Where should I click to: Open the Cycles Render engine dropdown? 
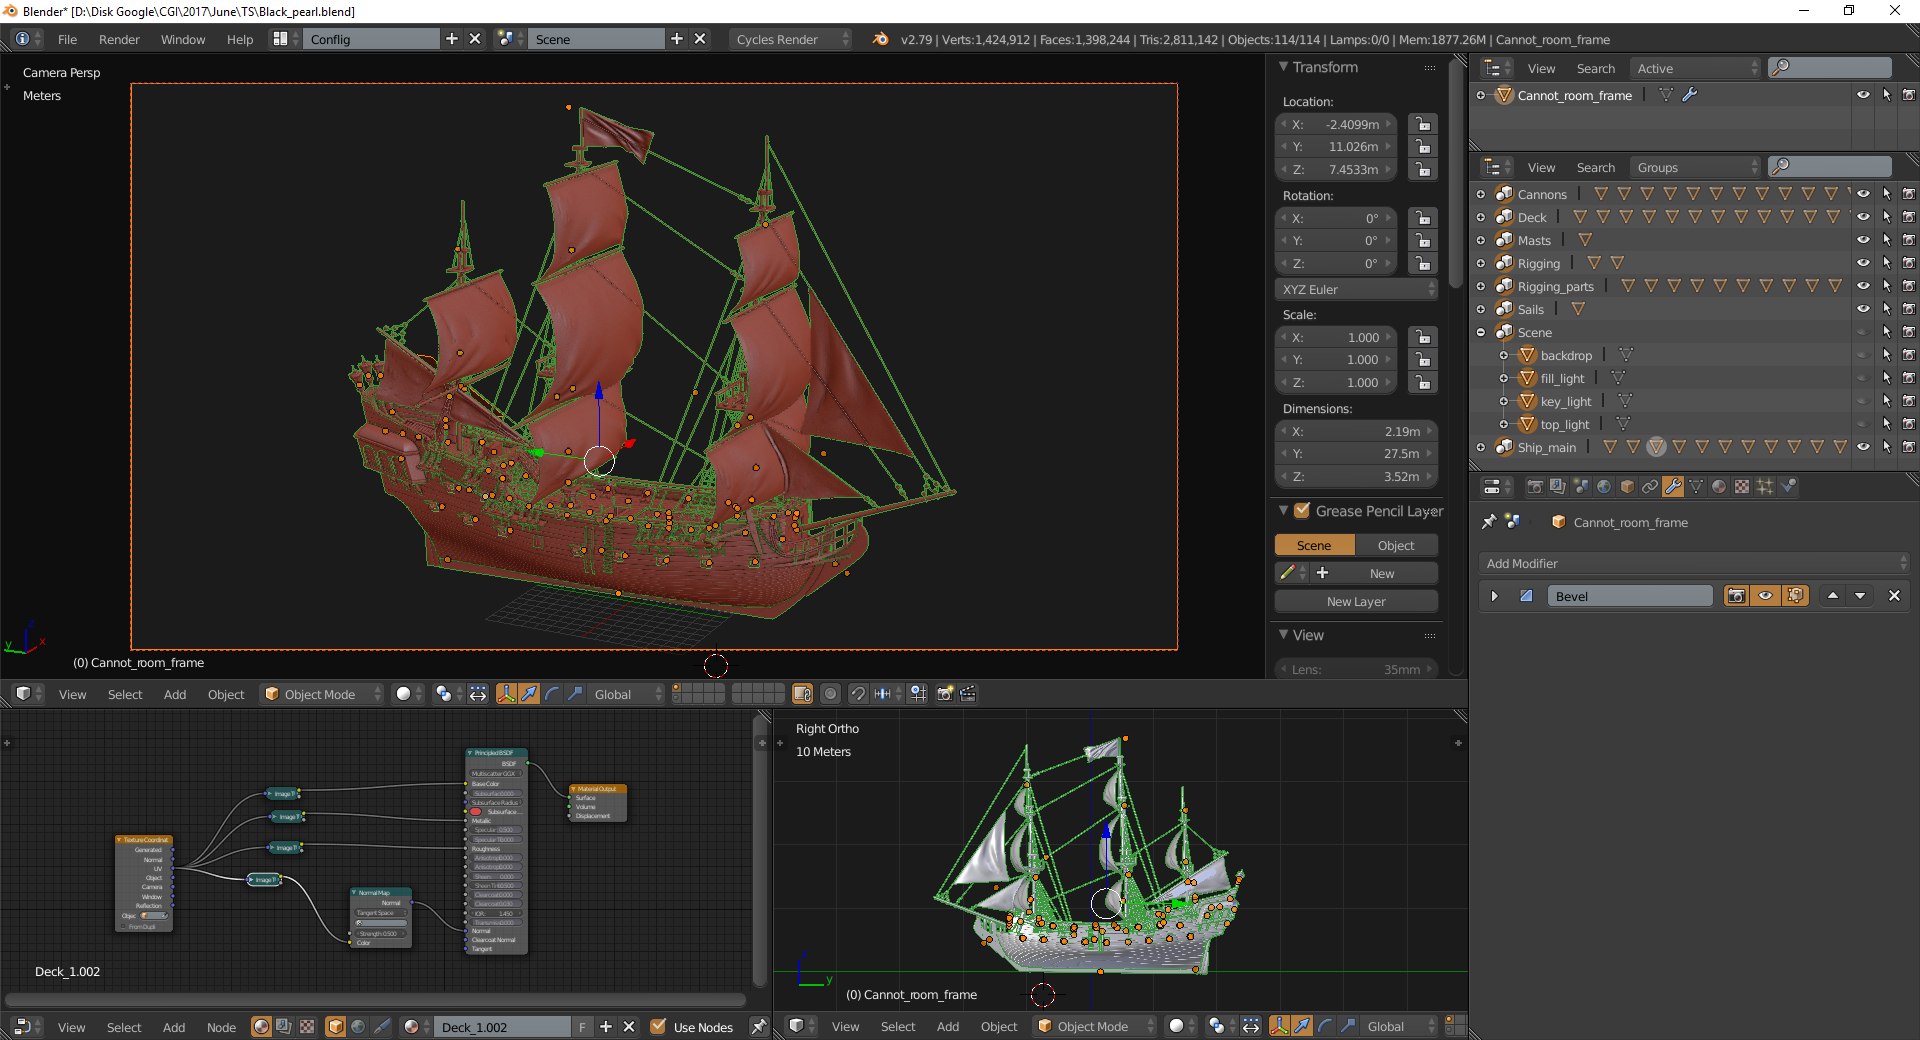(790, 39)
